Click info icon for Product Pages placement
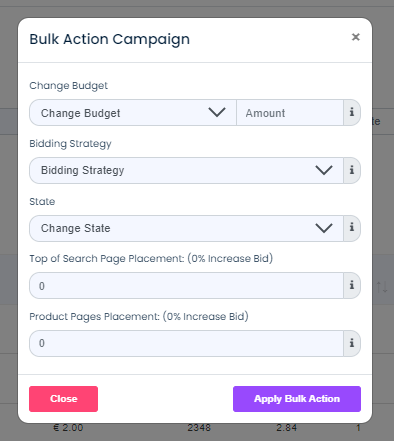The width and height of the screenshot is (394, 441). [x=352, y=343]
